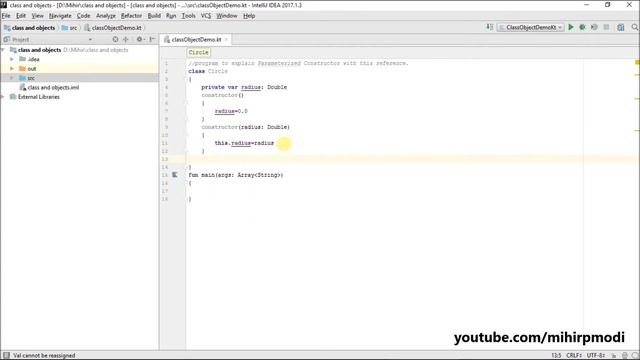Image resolution: width=640 pixels, height=360 pixels.
Task: Click the Make Project build icon
Action: (489, 27)
